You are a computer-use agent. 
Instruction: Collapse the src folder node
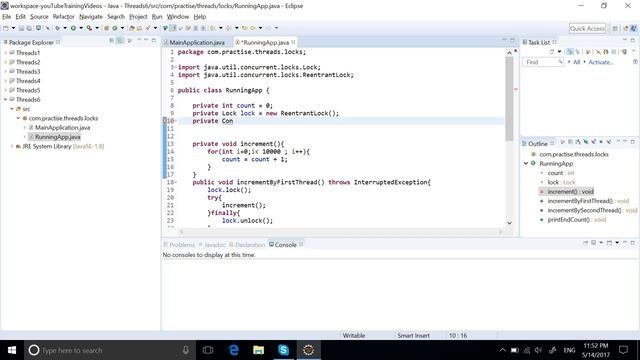[12, 109]
